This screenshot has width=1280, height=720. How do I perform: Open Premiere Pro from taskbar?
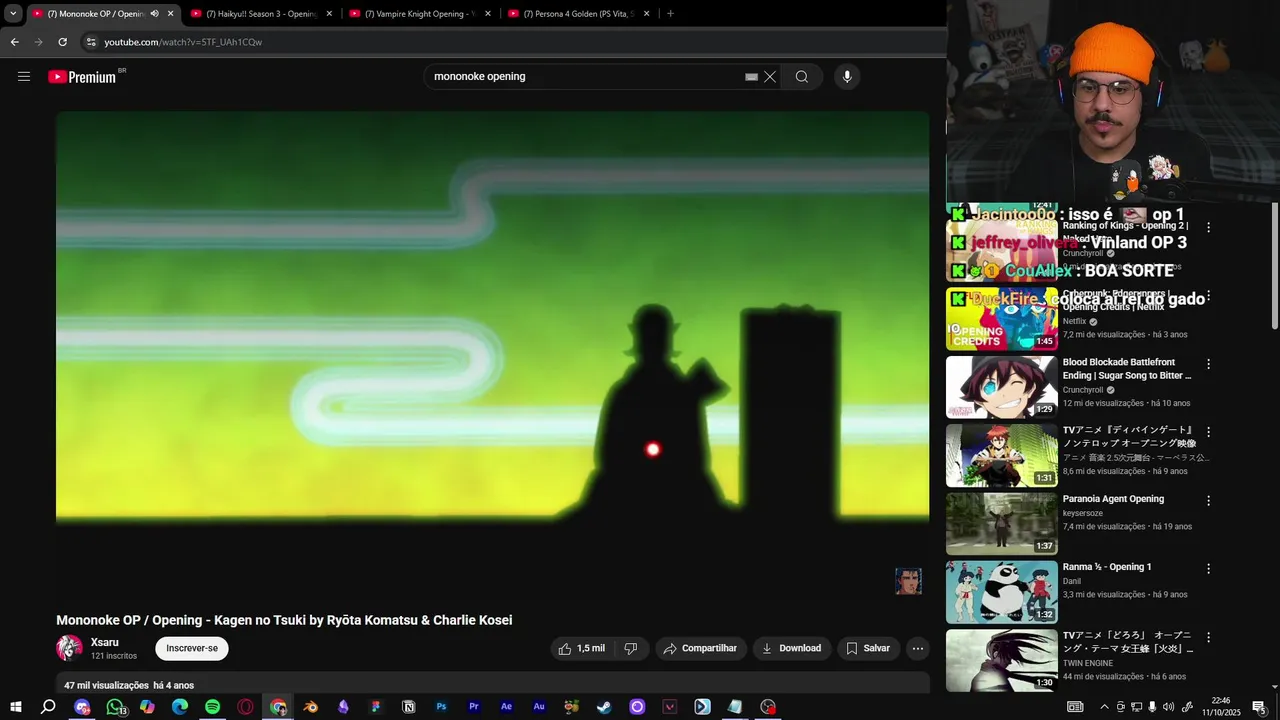point(474,707)
